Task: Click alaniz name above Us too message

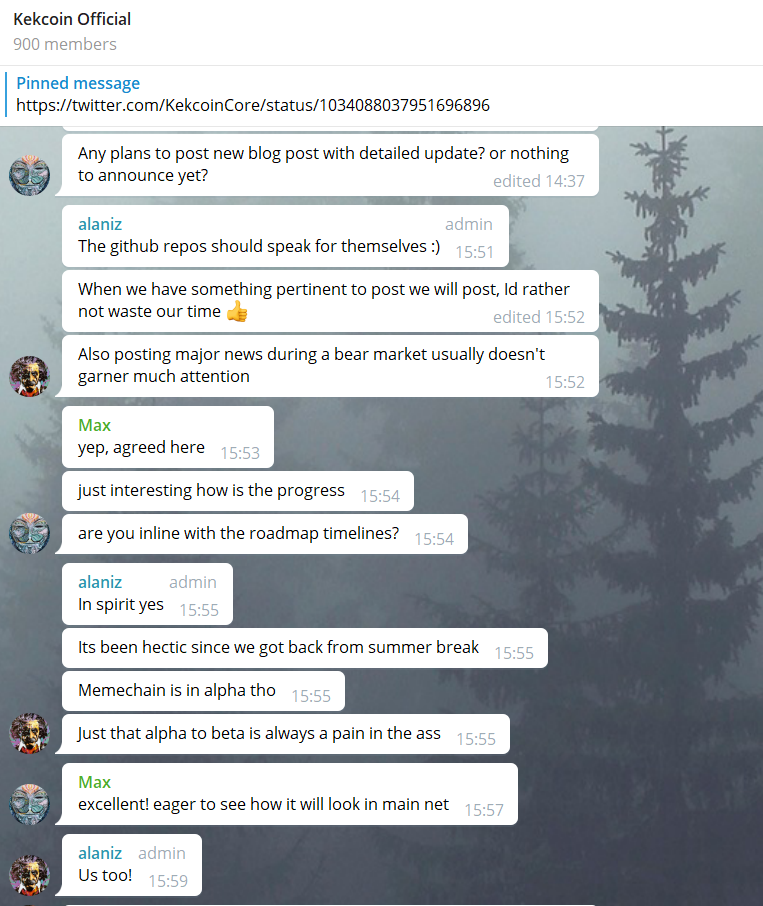Action: (x=100, y=853)
